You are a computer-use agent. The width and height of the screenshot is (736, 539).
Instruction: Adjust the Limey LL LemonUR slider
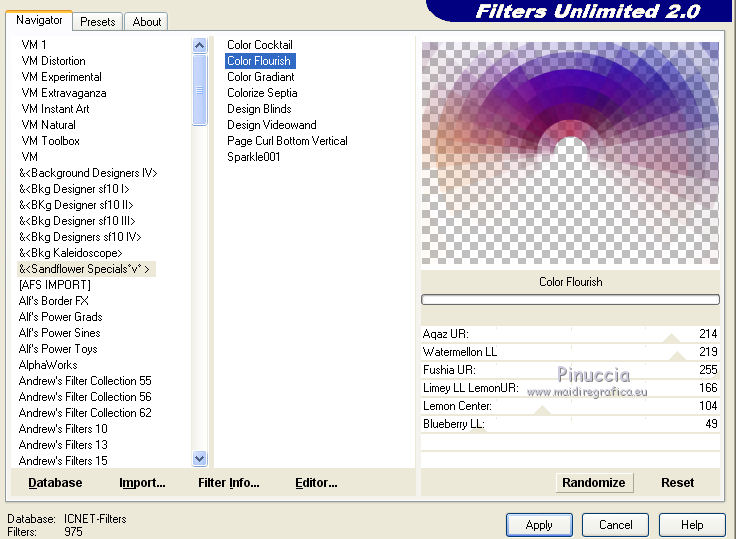(x=570, y=388)
